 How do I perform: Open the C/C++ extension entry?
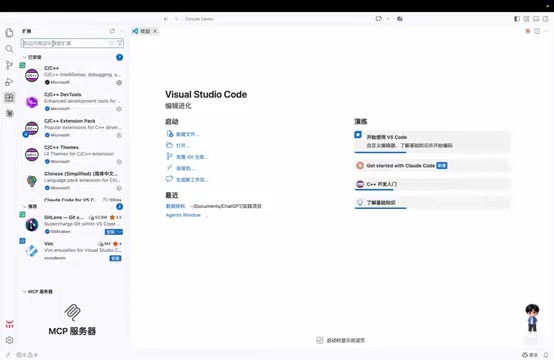click(x=72, y=75)
